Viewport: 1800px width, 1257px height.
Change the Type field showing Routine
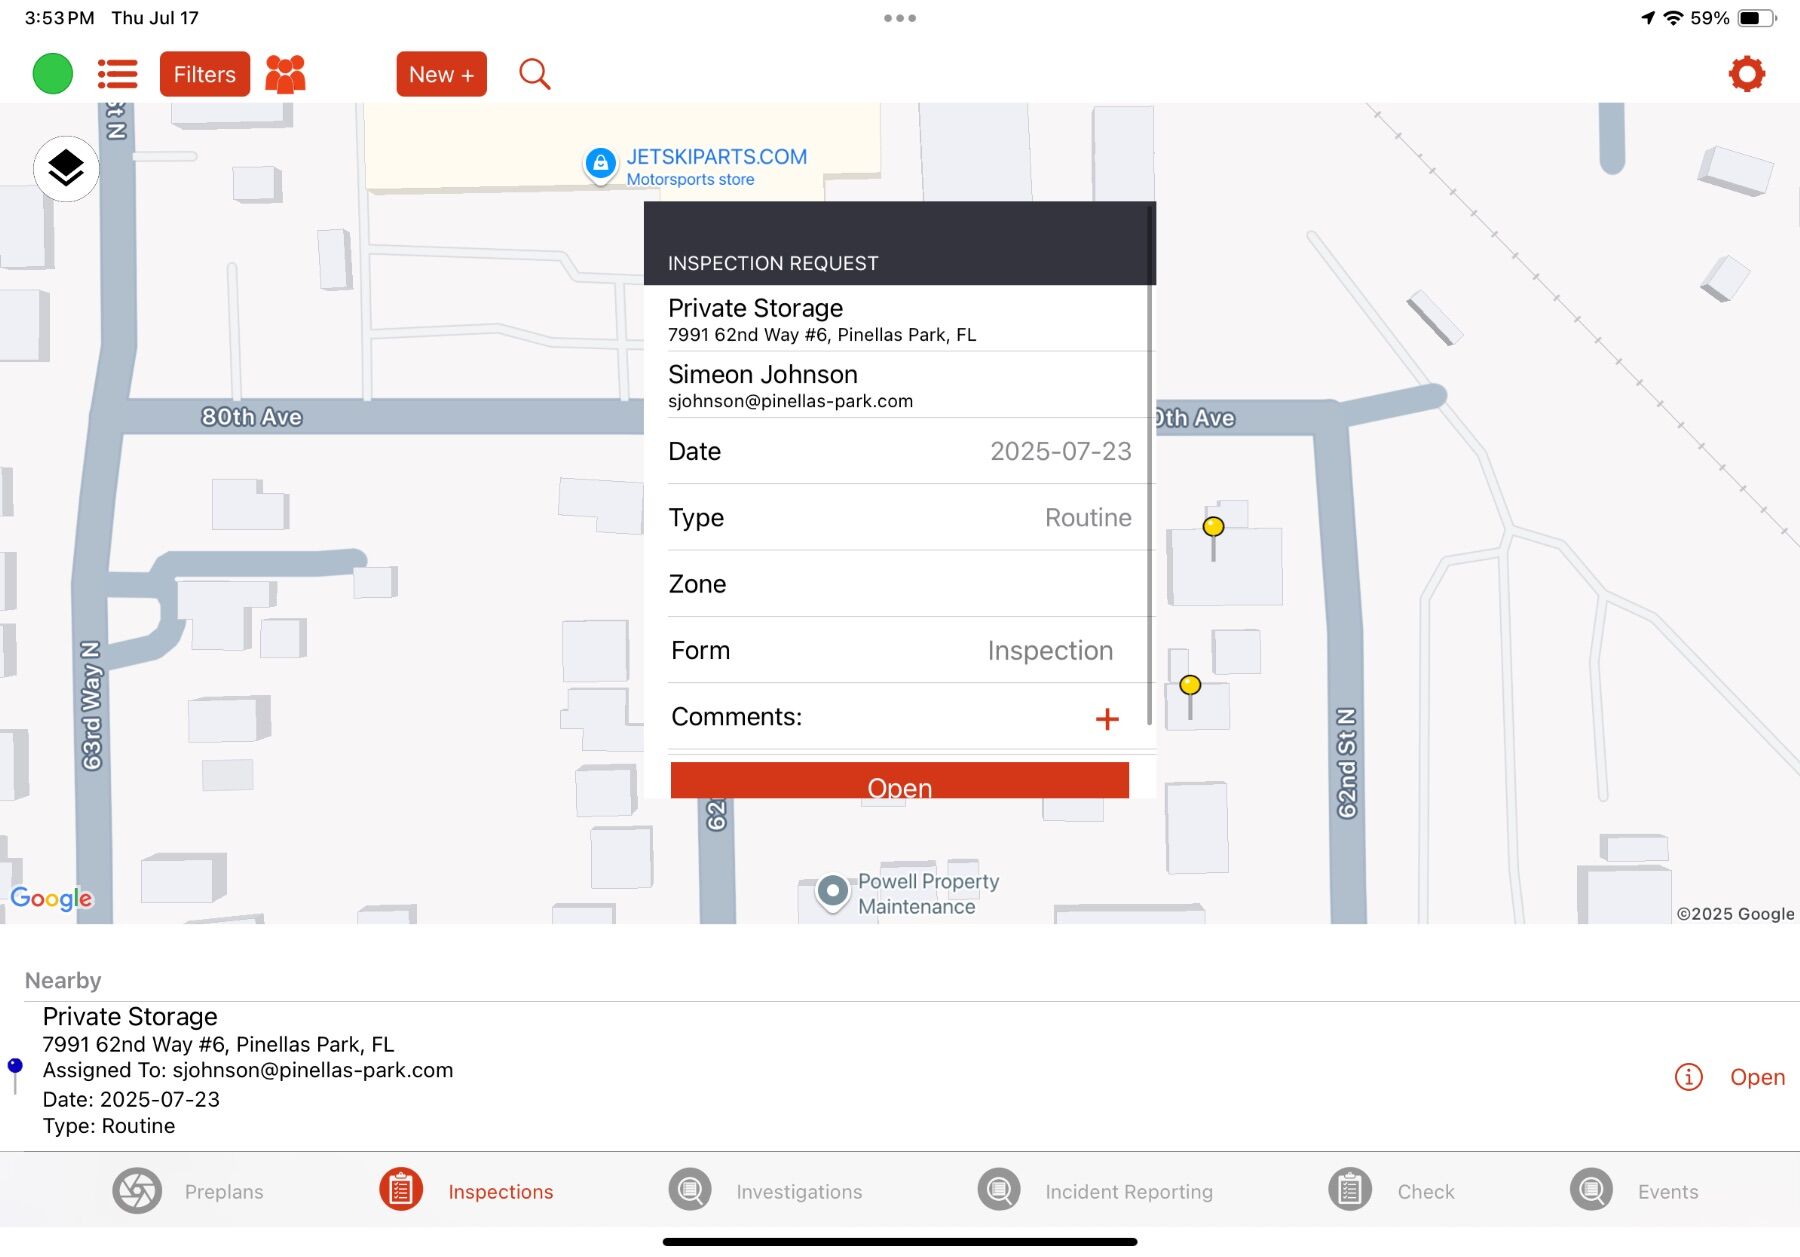click(x=900, y=518)
